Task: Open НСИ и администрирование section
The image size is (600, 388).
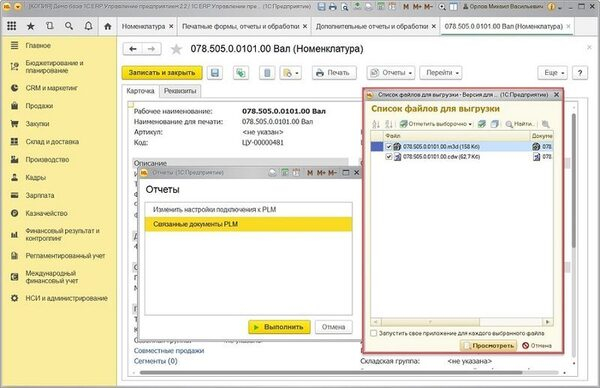Action: coord(67,298)
